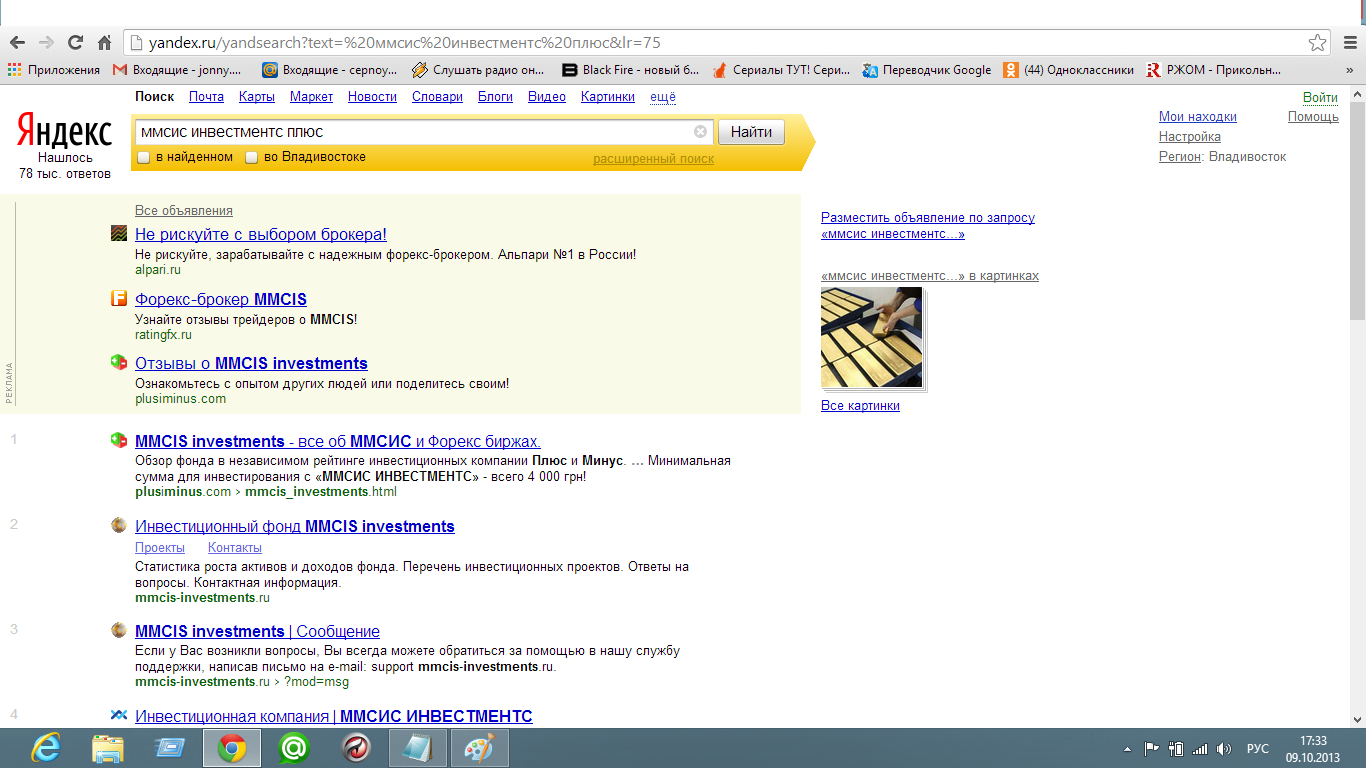The width and height of the screenshot is (1366, 768).
Task: Open 'Все объявления' link
Action: point(184,211)
